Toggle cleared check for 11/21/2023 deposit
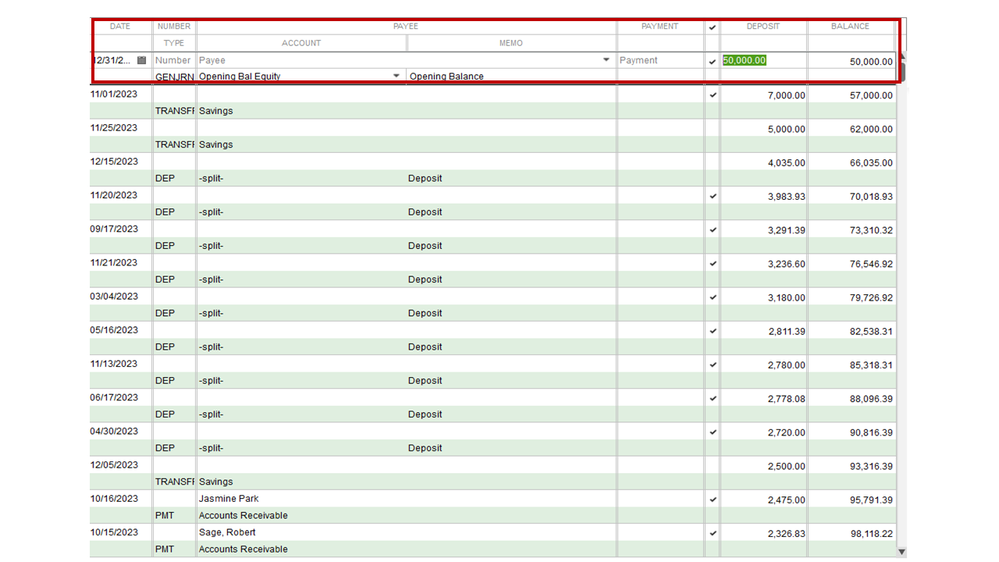 tap(712, 263)
